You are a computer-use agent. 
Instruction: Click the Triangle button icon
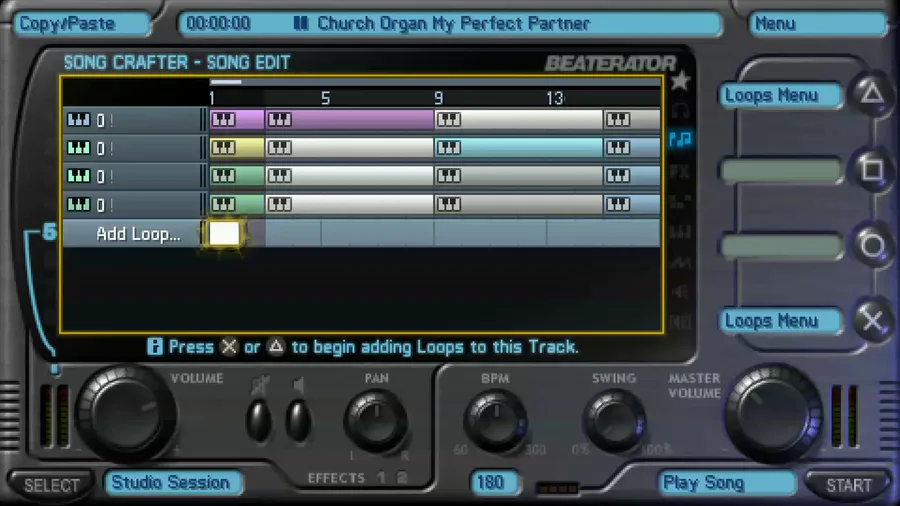coord(872,93)
